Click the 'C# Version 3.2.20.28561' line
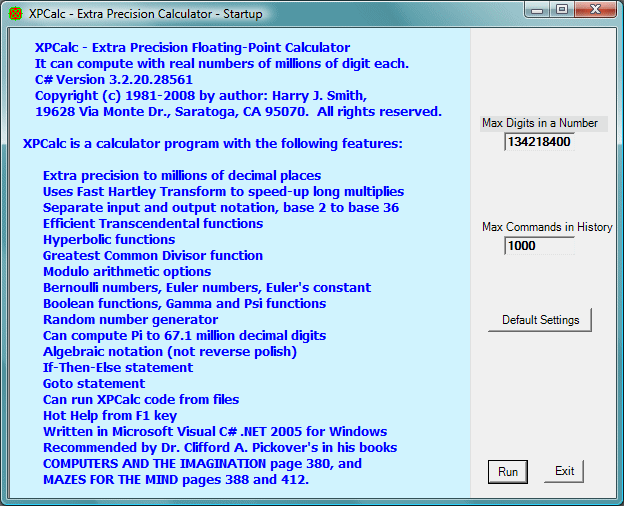The image size is (624, 506). [x=114, y=80]
